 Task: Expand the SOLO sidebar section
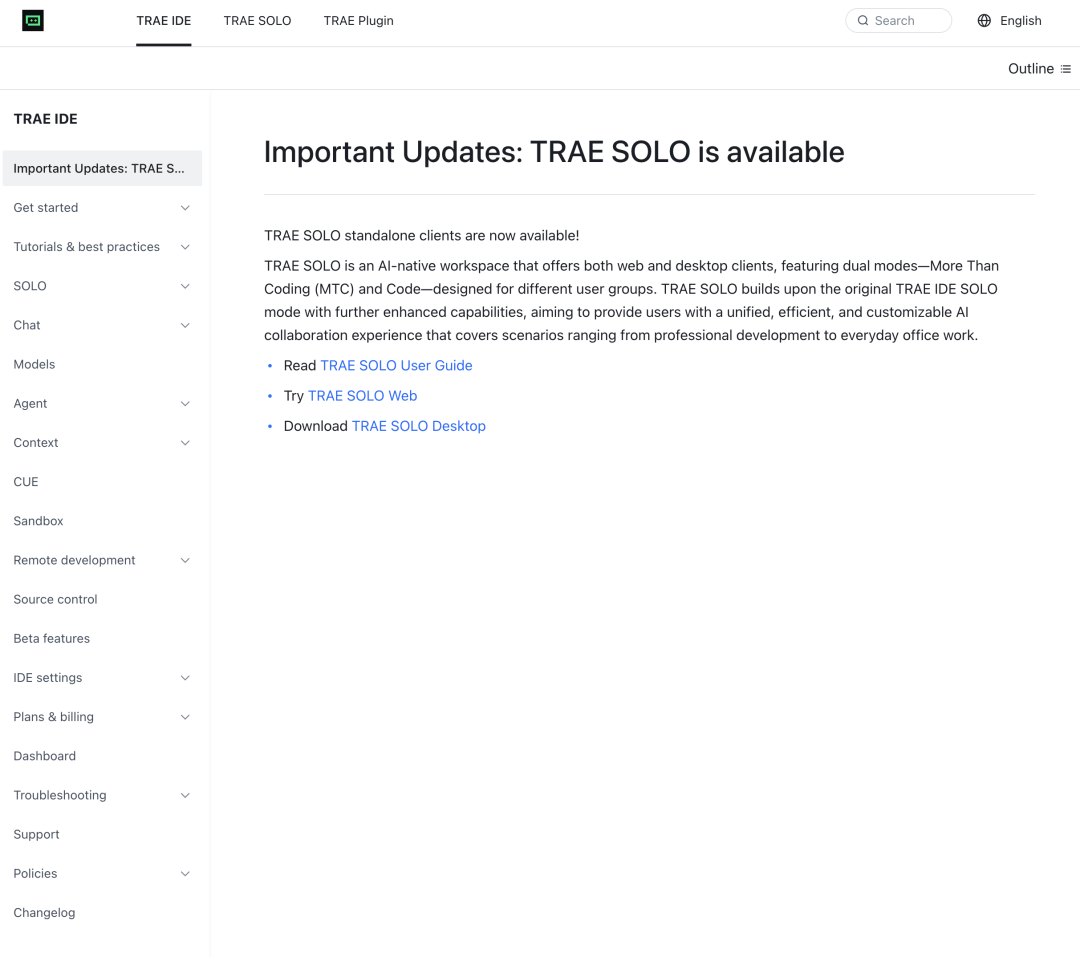[x=185, y=287]
